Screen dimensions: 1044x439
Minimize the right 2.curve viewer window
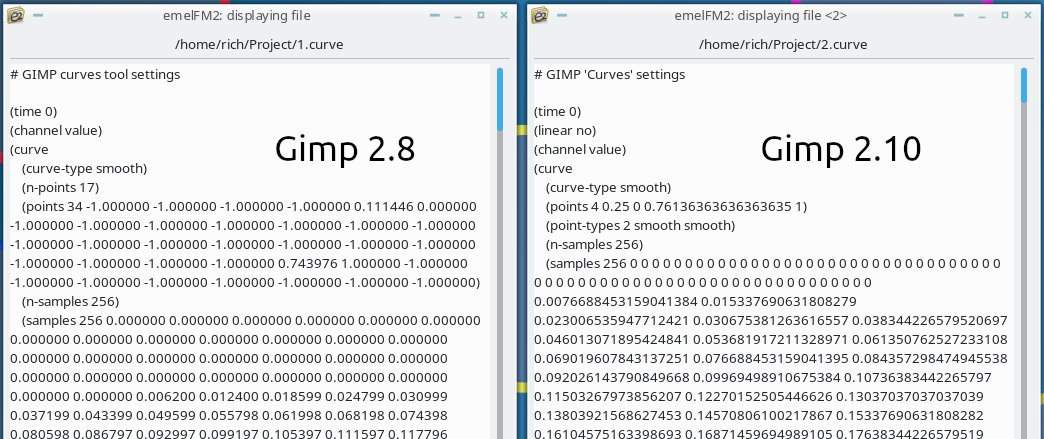(x=982, y=17)
